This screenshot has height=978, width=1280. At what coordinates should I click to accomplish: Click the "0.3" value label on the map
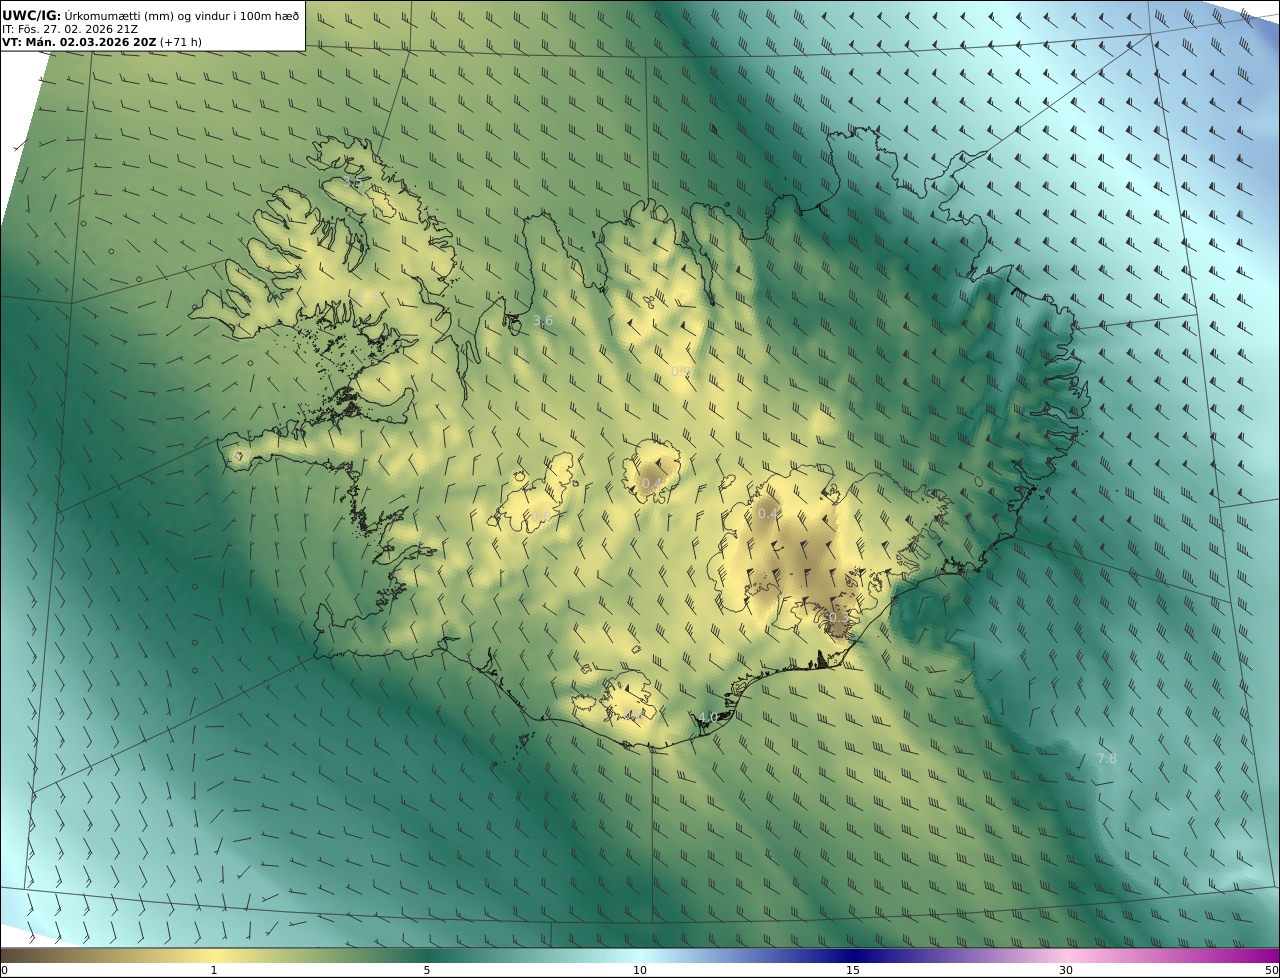(x=837, y=619)
